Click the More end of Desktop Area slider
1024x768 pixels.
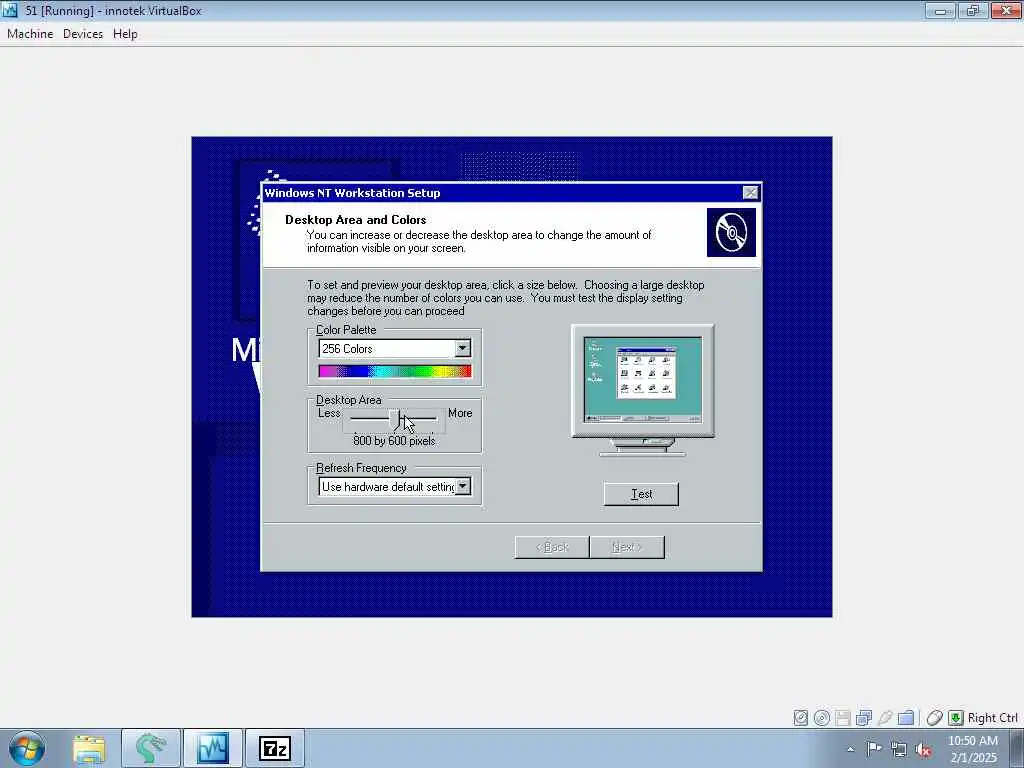(460, 413)
